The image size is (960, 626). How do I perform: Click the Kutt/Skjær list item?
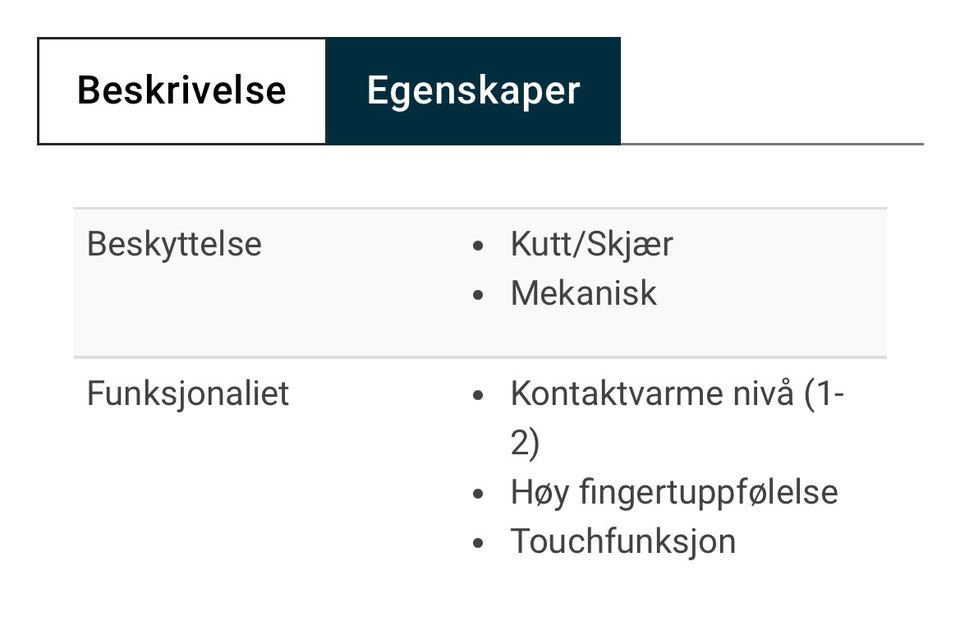pos(591,244)
